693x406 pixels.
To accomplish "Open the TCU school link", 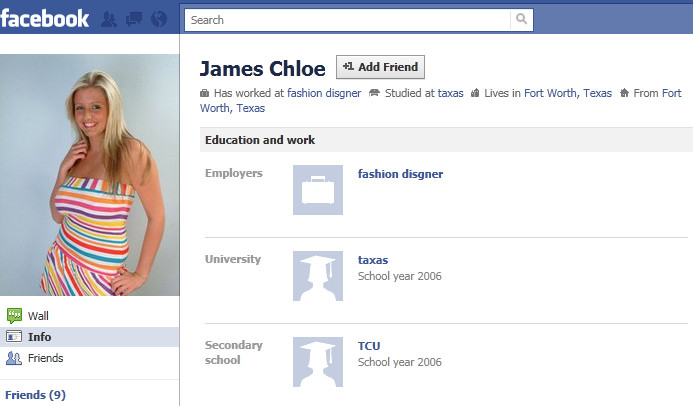I will pyautogui.click(x=369, y=346).
